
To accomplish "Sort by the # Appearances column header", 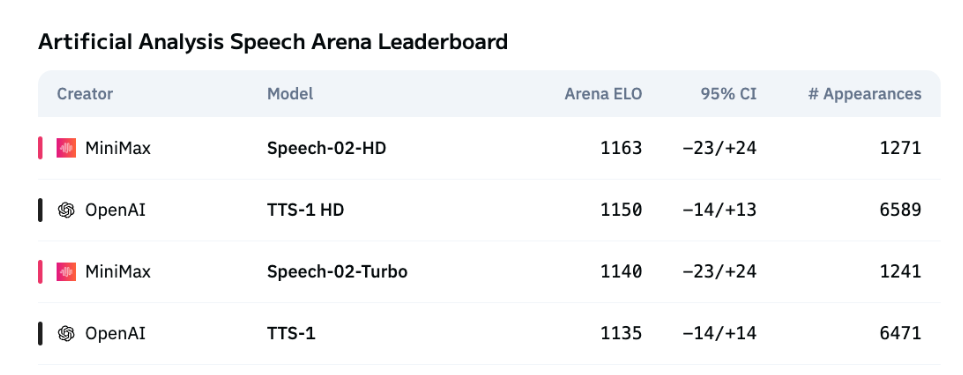I will pos(865,94).
